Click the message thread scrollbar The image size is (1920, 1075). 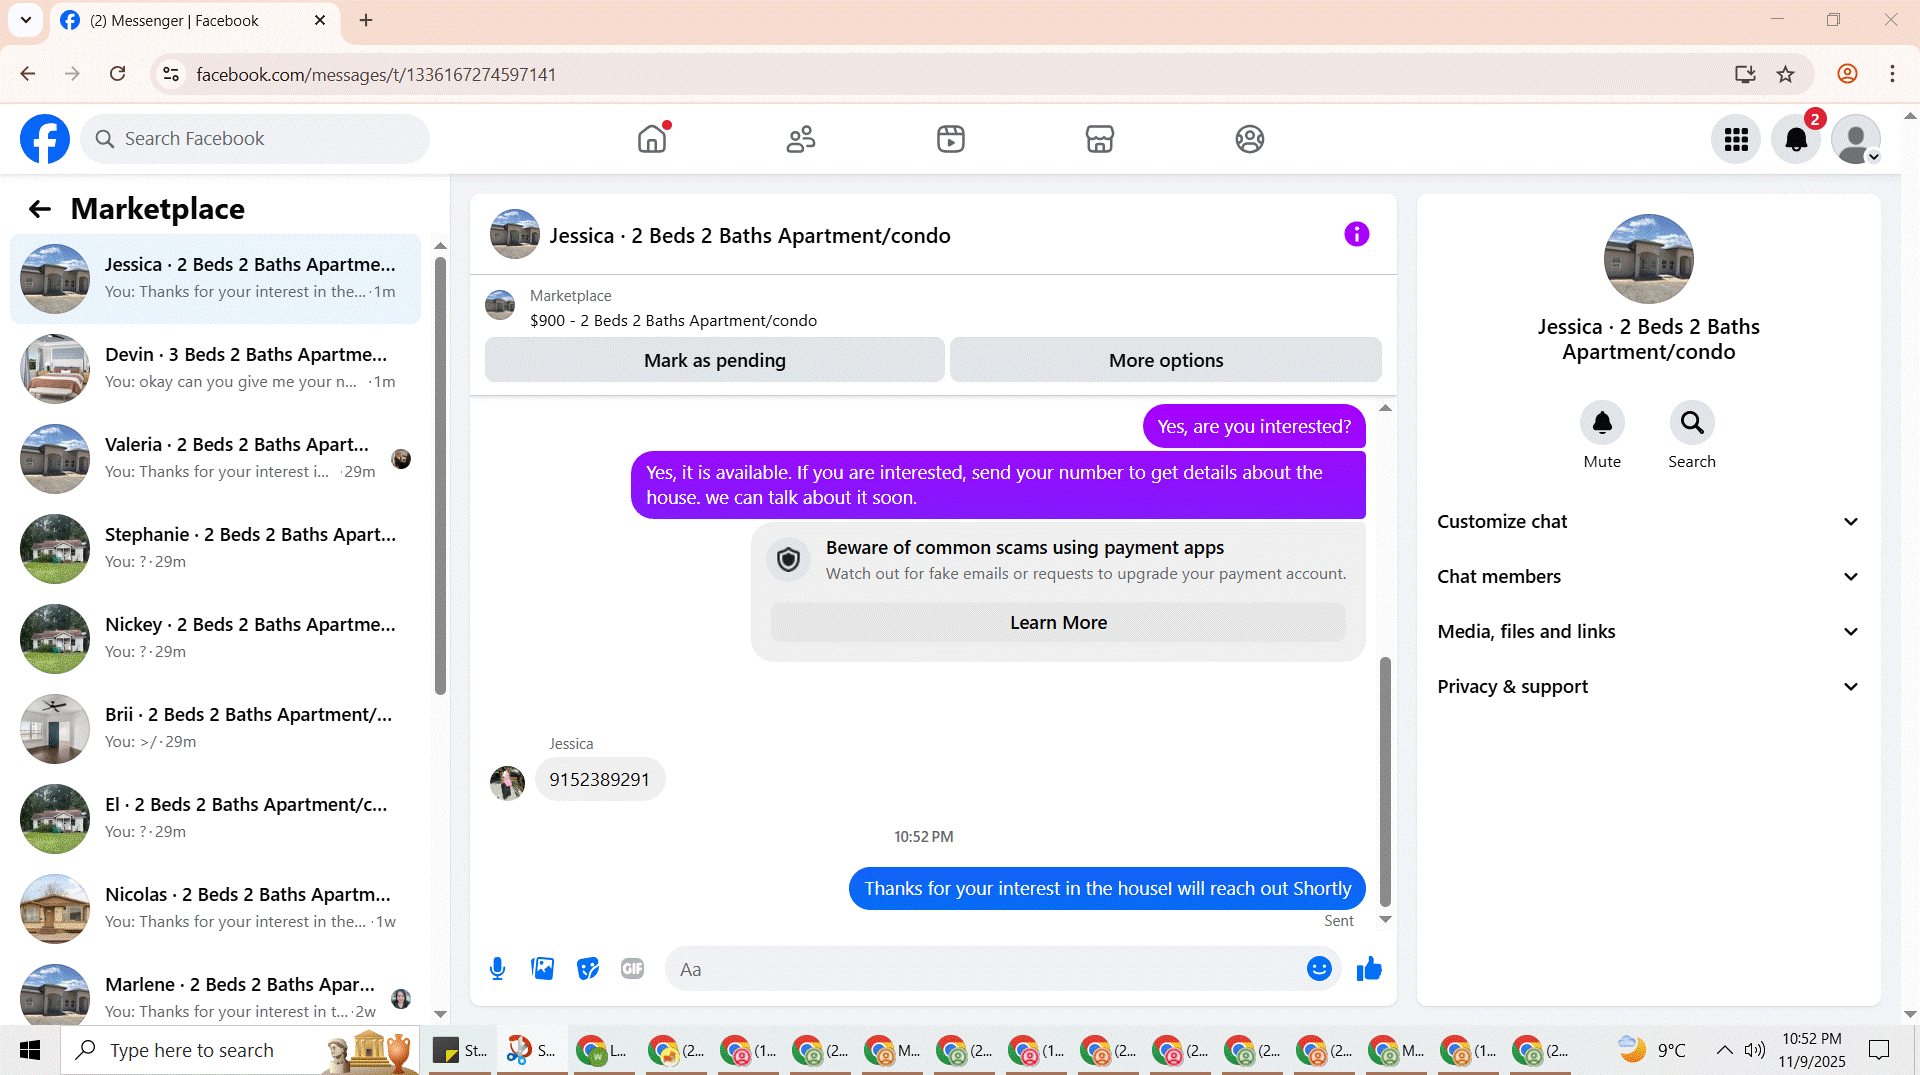click(1385, 780)
